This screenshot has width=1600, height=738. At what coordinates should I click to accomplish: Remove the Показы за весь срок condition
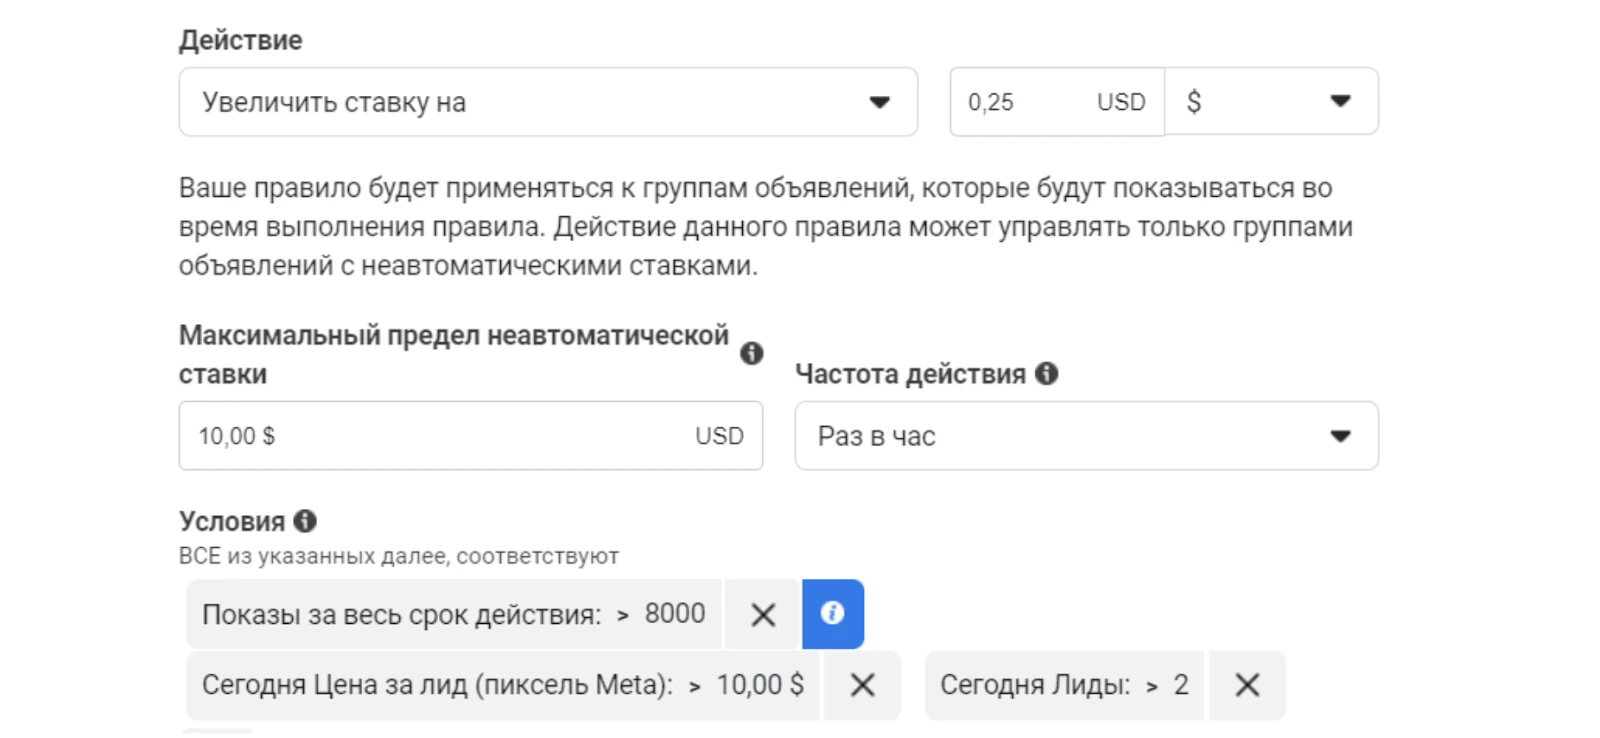(x=763, y=614)
